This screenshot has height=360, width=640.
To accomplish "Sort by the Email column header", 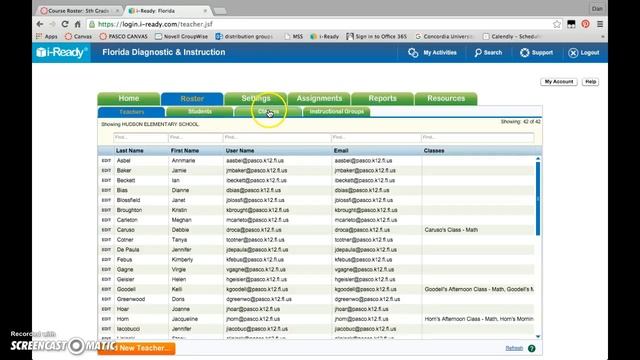I will coord(341,151).
